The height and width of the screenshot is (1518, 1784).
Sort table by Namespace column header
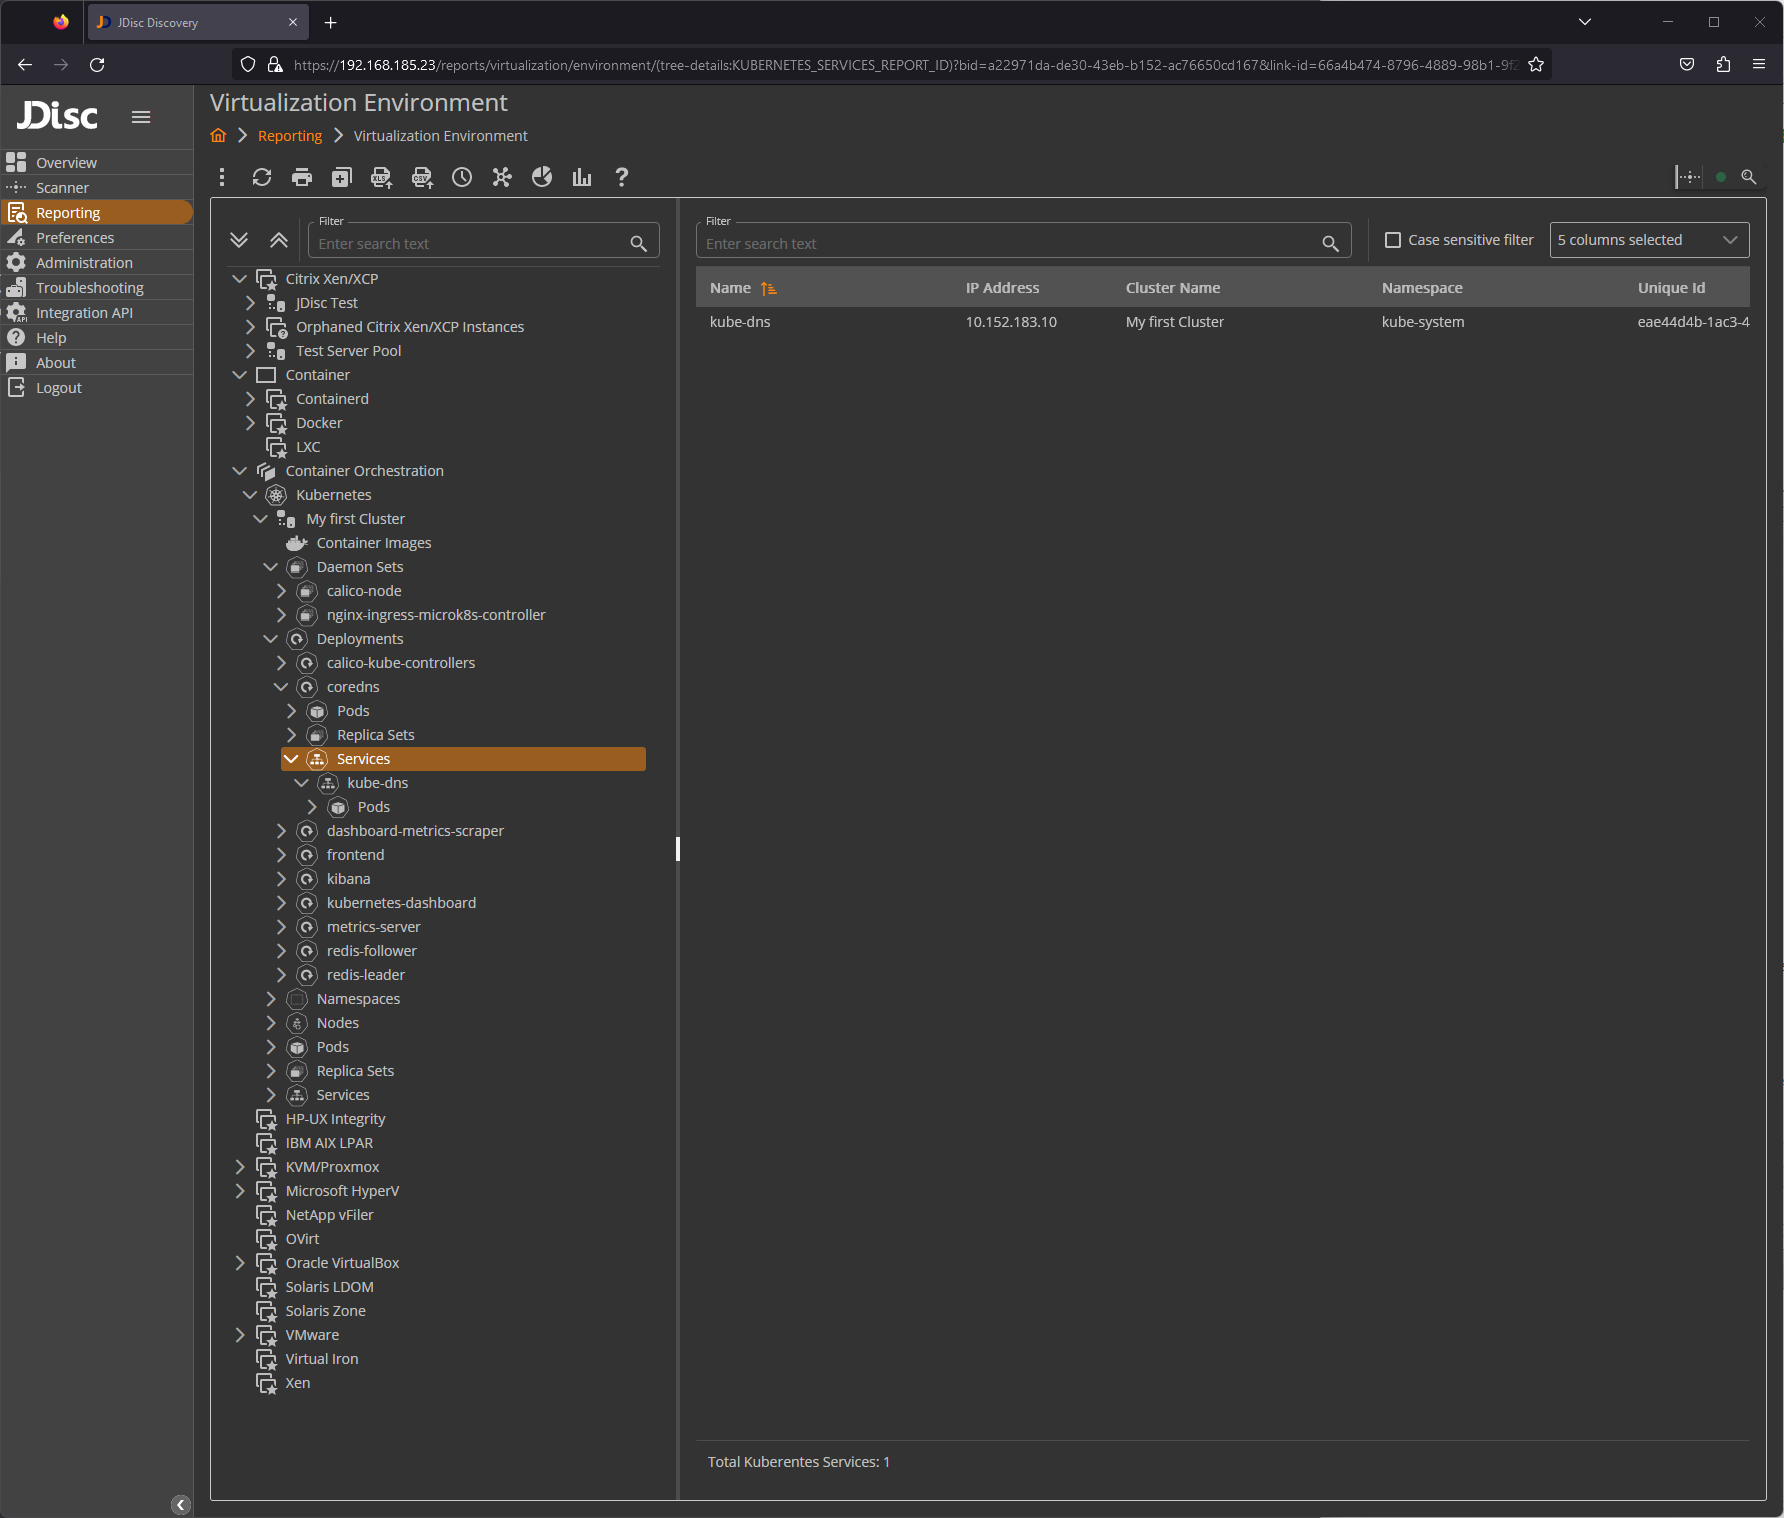coord(1422,288)
